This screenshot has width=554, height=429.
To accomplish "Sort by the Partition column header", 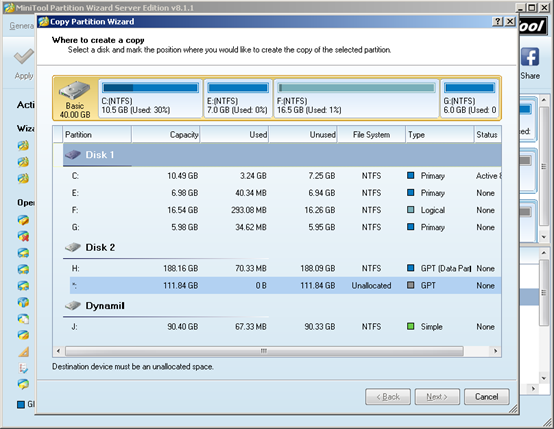I will click(97, 135).
